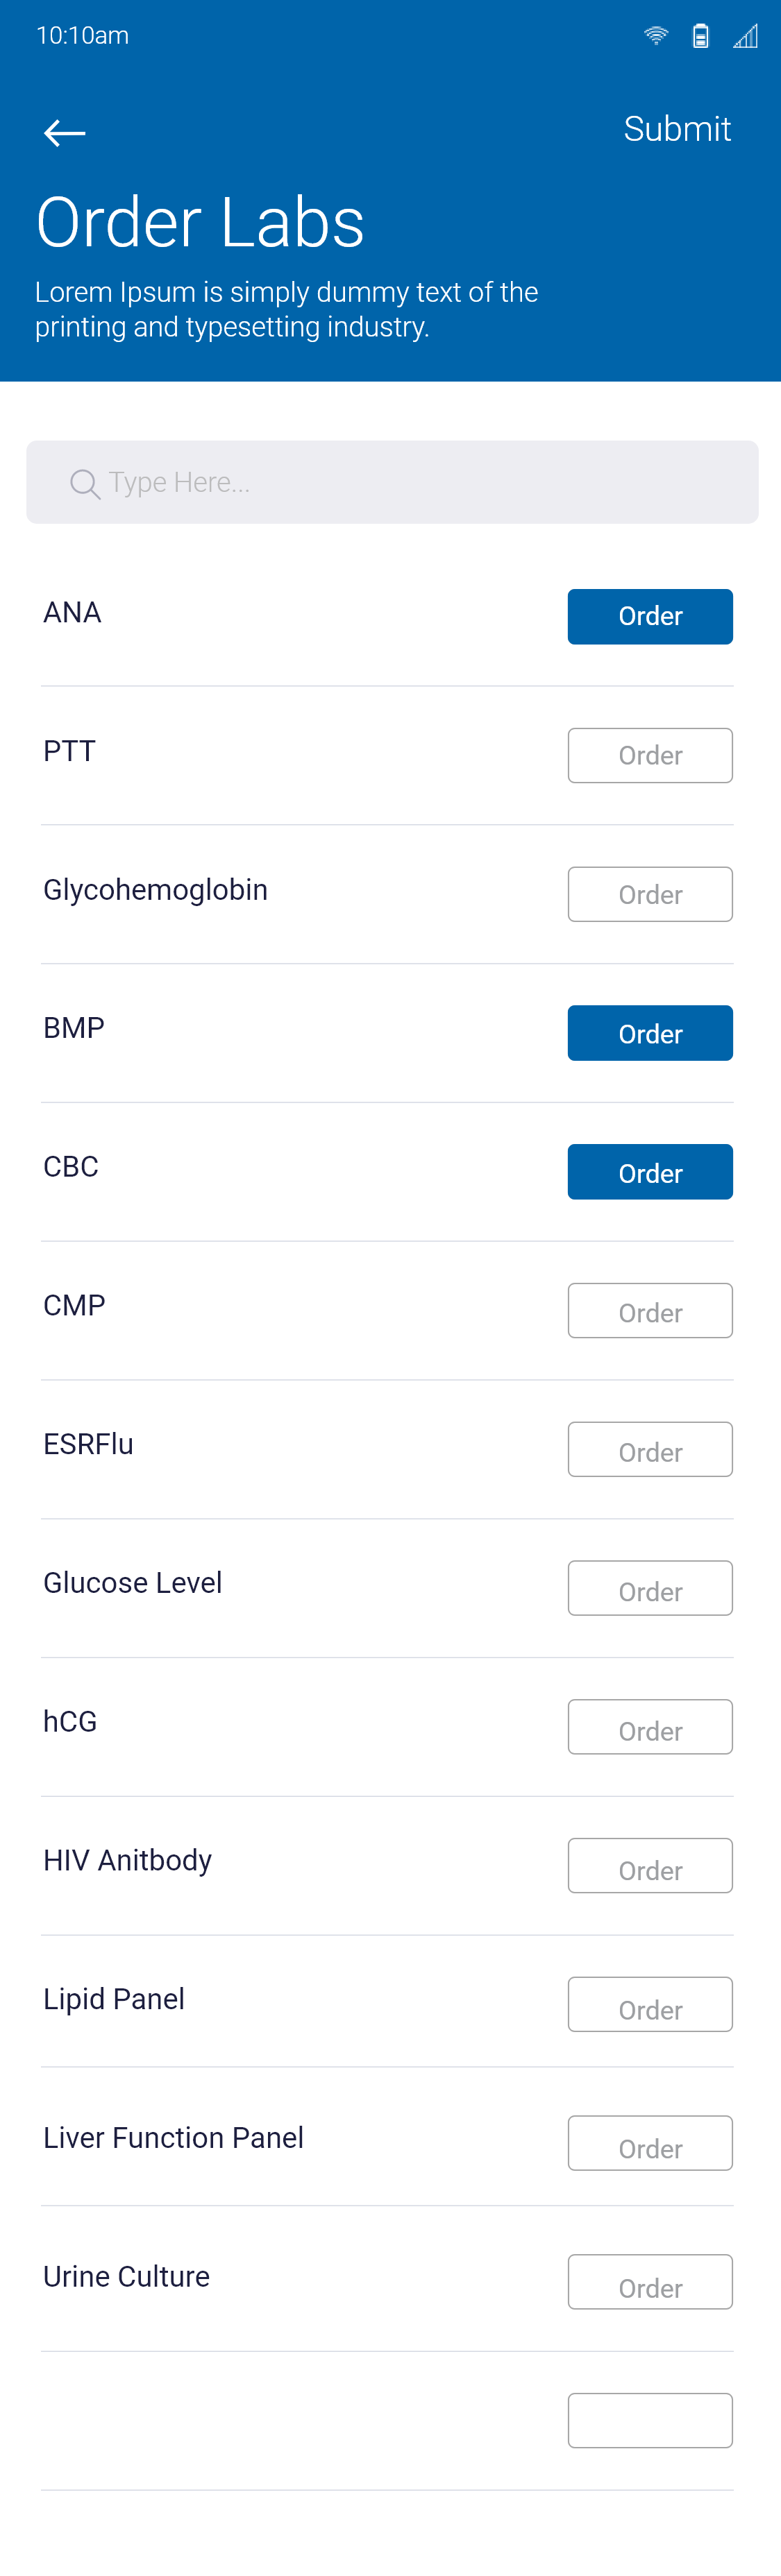Toggle Order for PTT
The width and height of the screenshot is (781, 2576).
tap(650, 755)
